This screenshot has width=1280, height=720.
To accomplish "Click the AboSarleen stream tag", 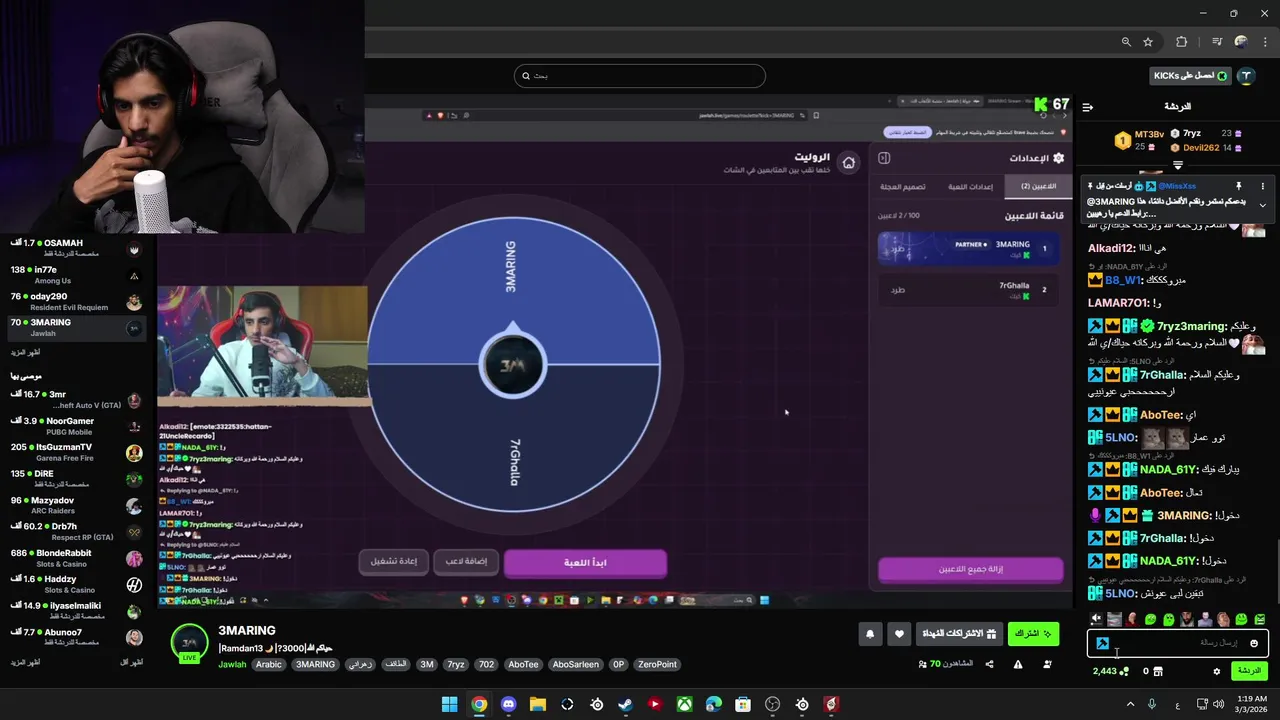I will click(x=576, y=665).
